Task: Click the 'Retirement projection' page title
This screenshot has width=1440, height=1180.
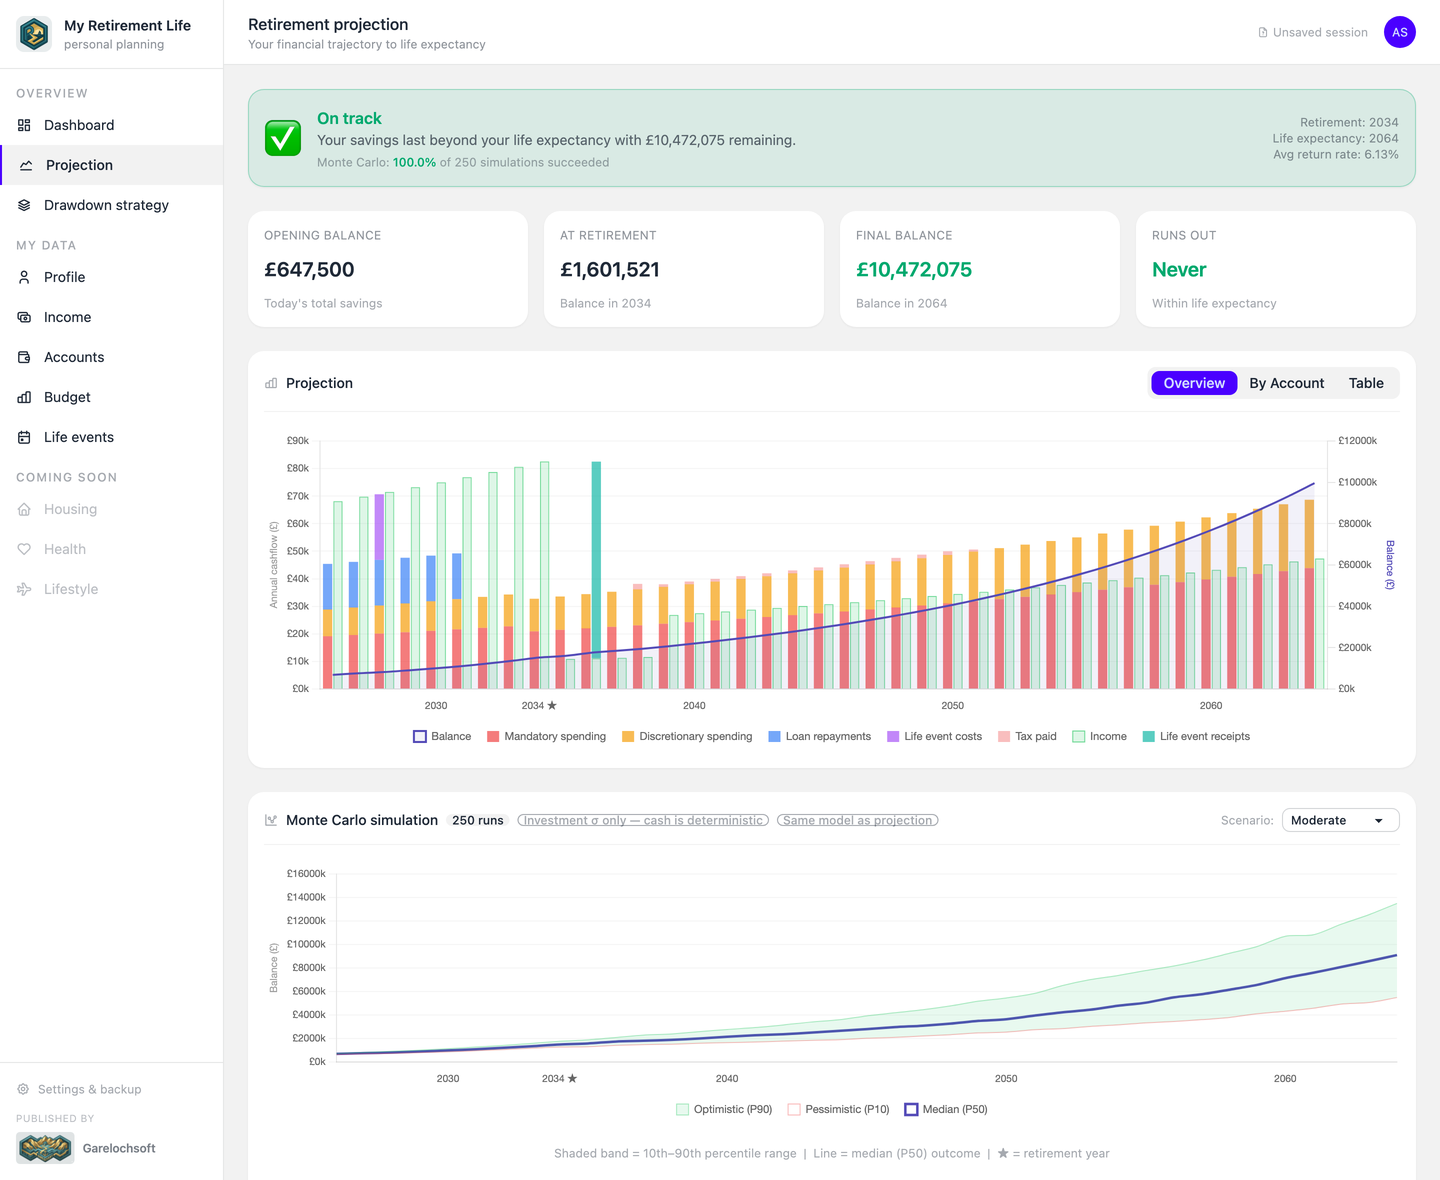Action: tap(328, 24)
